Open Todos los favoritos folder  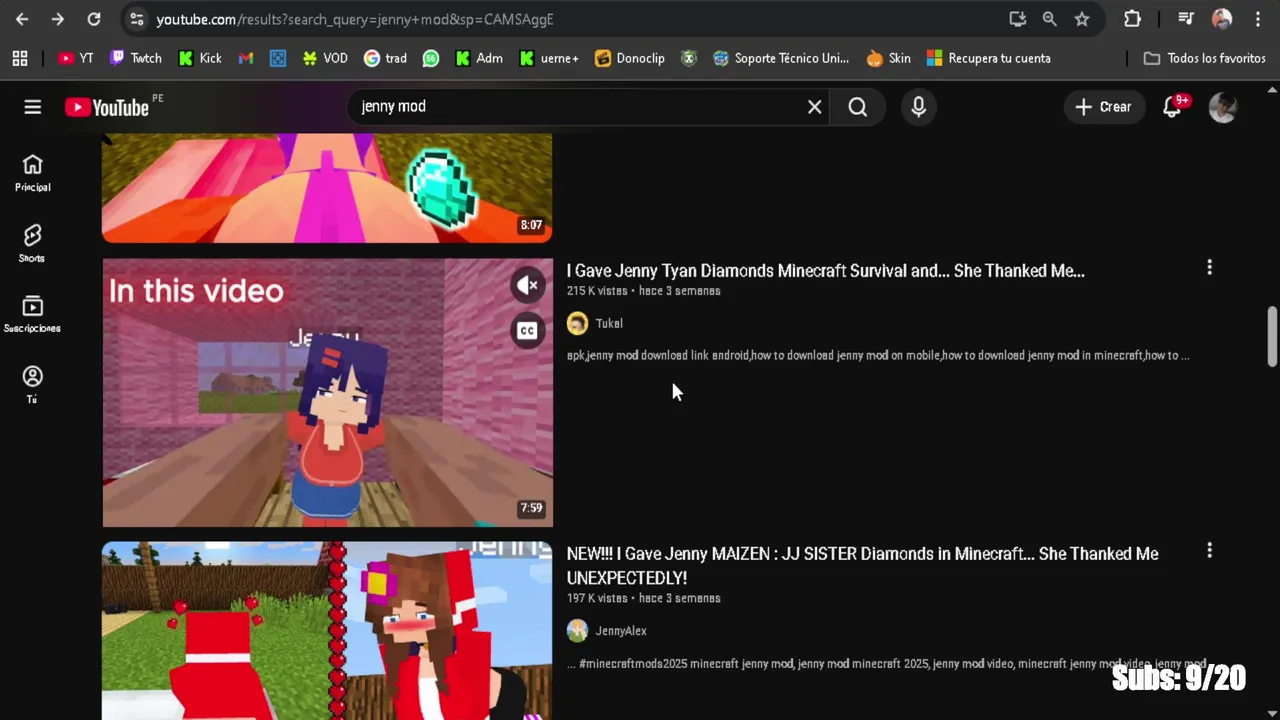click(1205, 58)
